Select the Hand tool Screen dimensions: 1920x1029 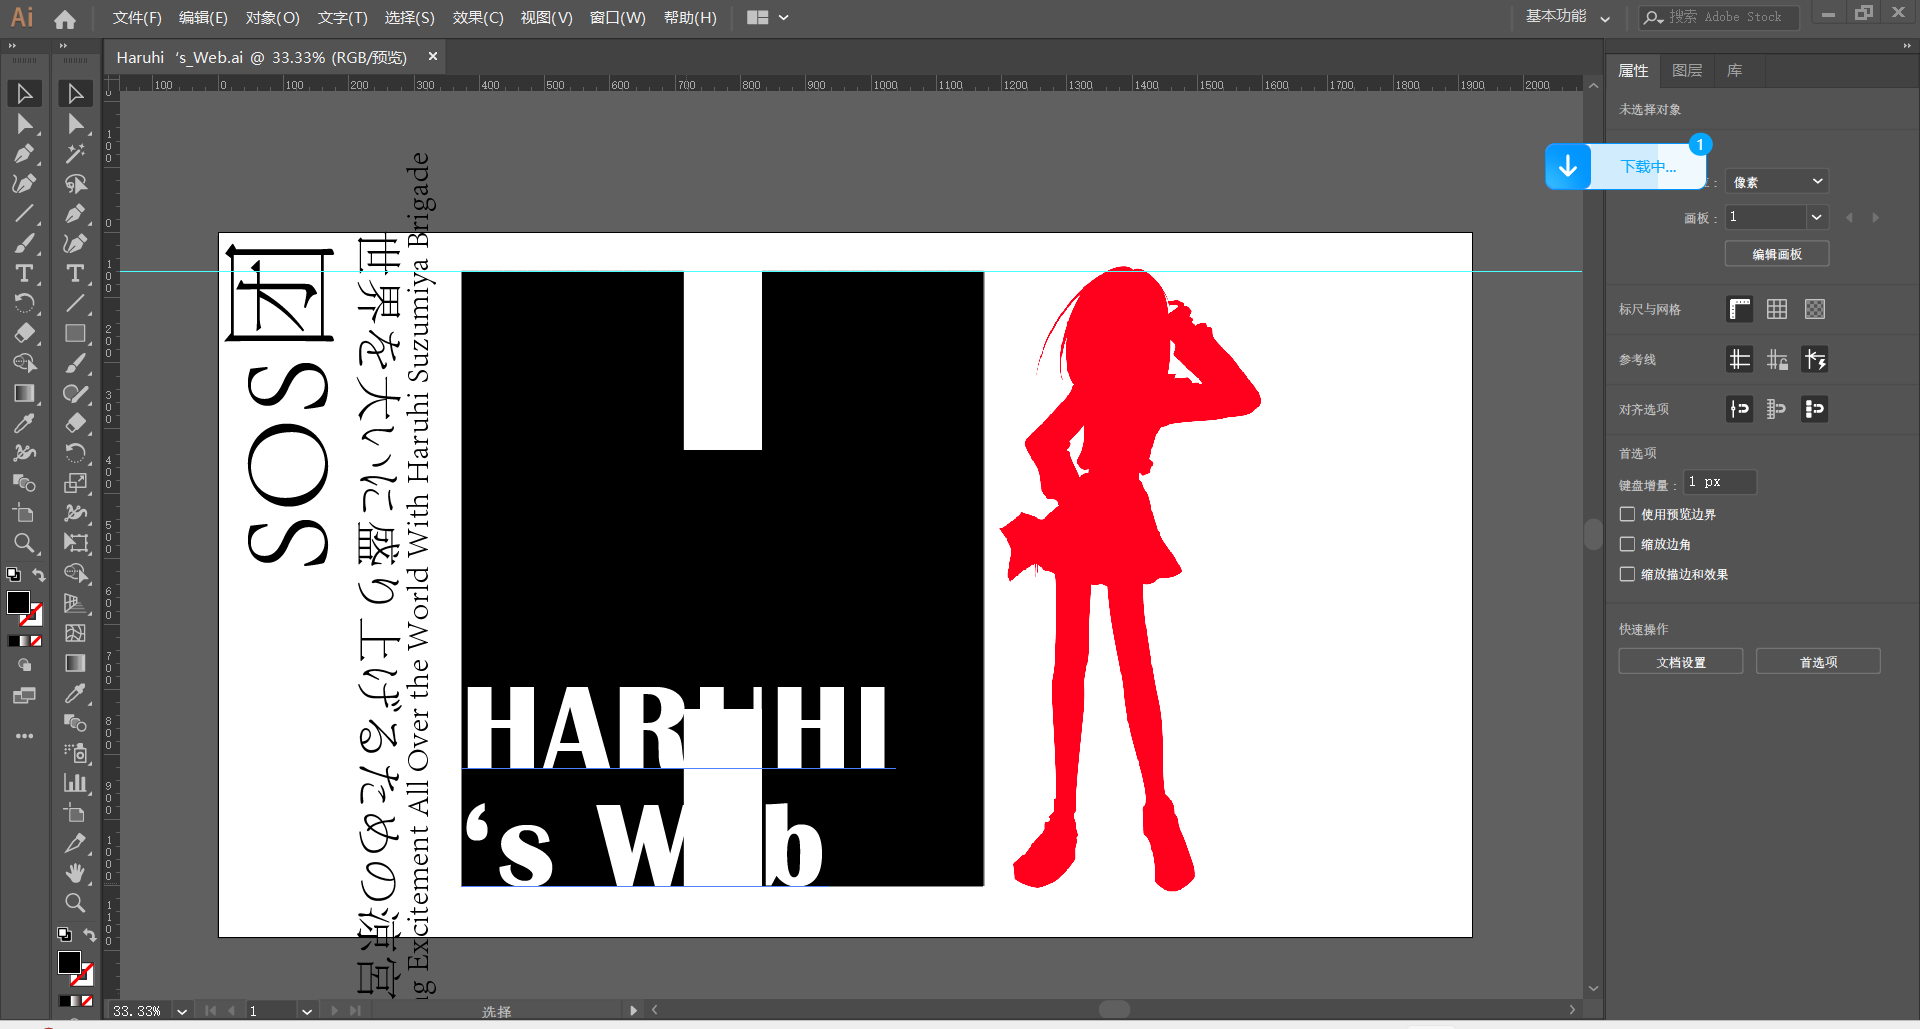pos(75,873)
